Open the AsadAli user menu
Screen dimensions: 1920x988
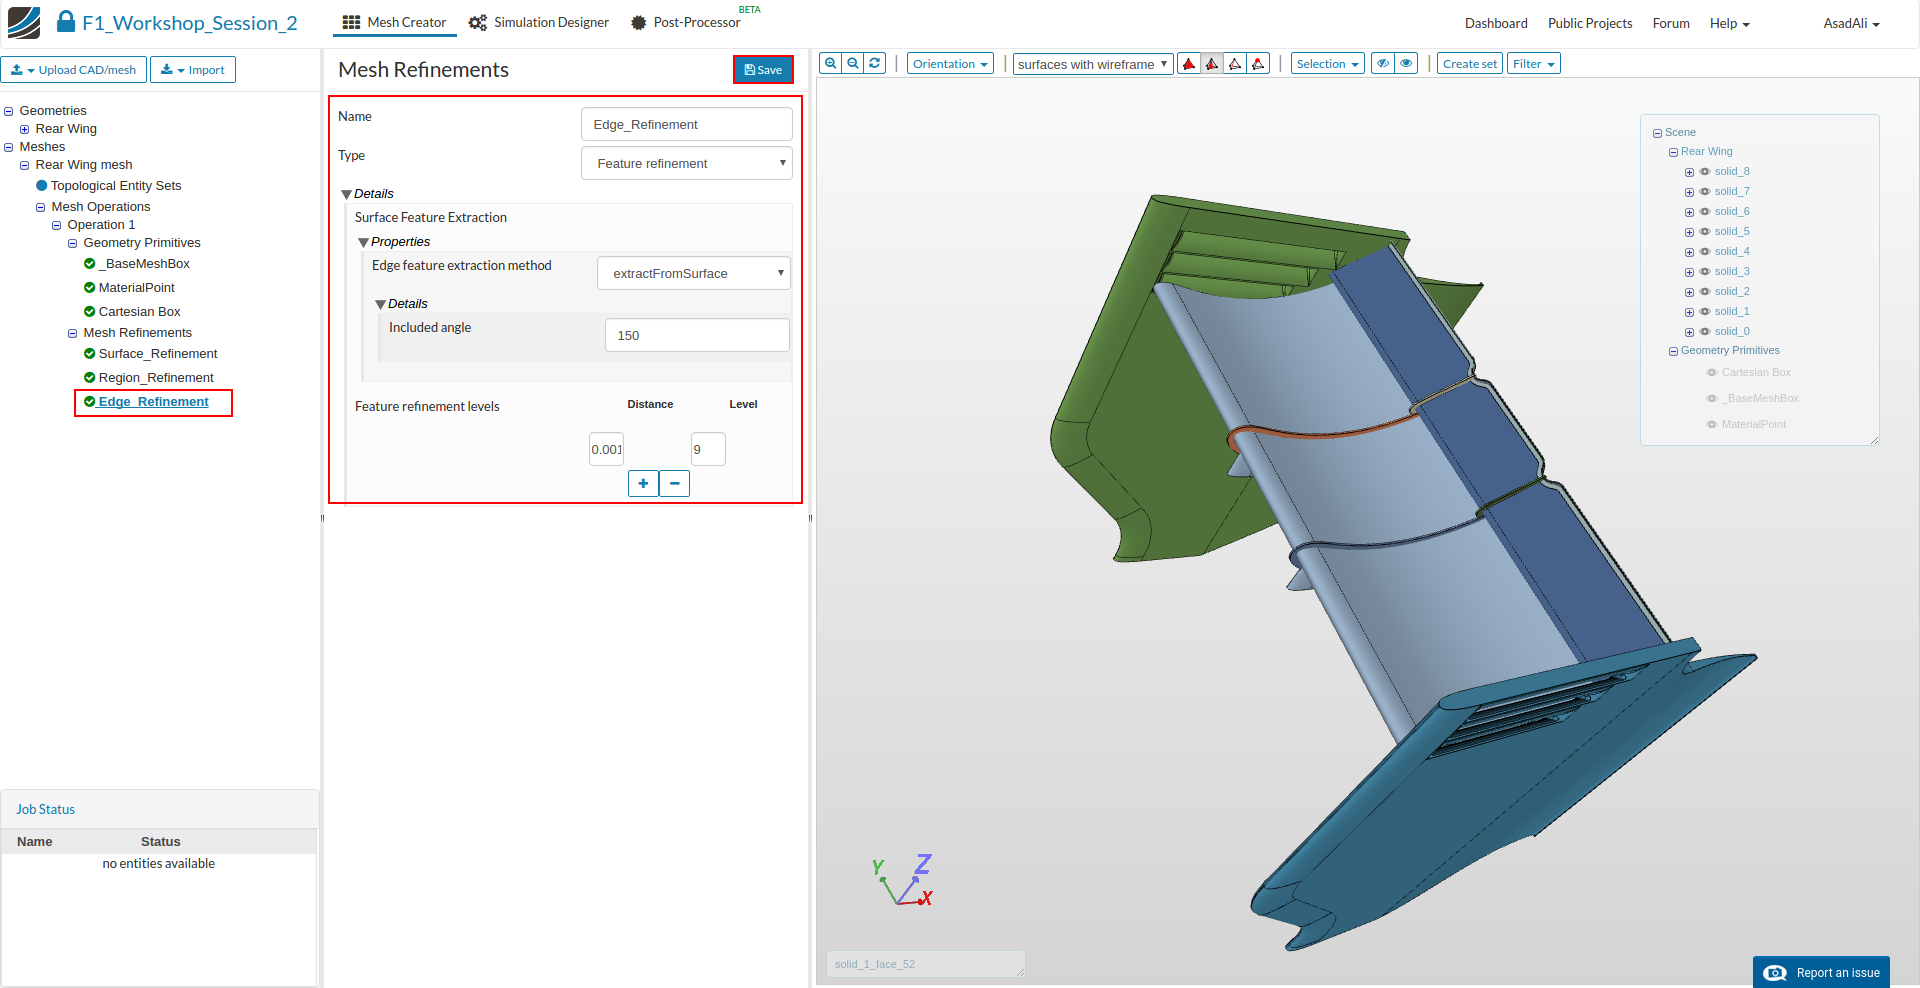click(x=1851, y=23)
